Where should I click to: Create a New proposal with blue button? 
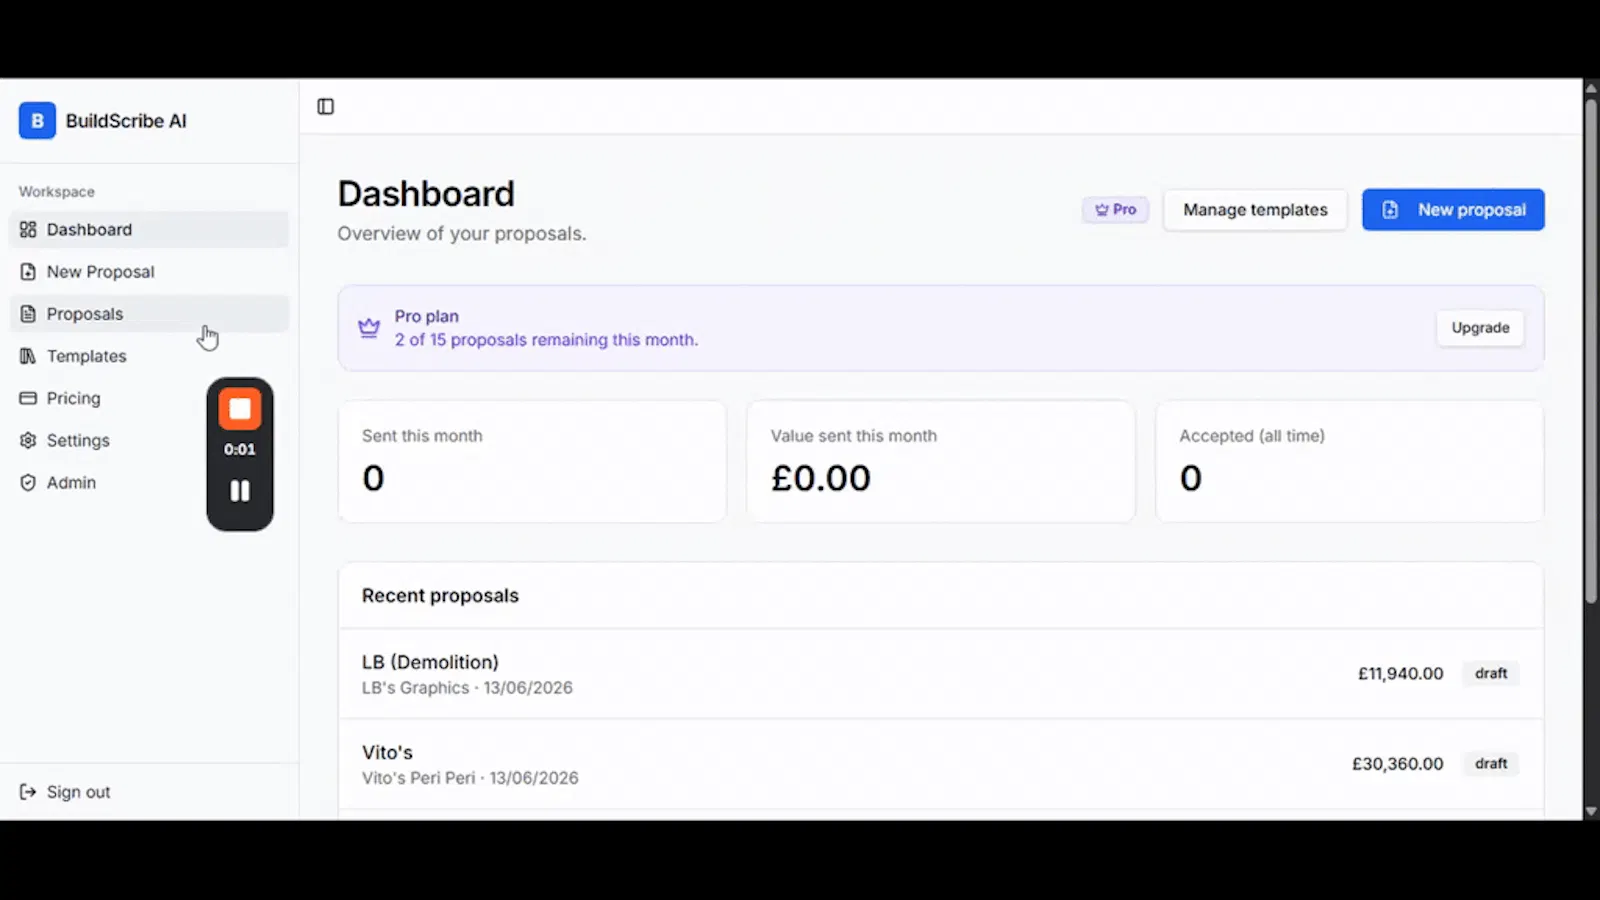(x=1453, y=210)
